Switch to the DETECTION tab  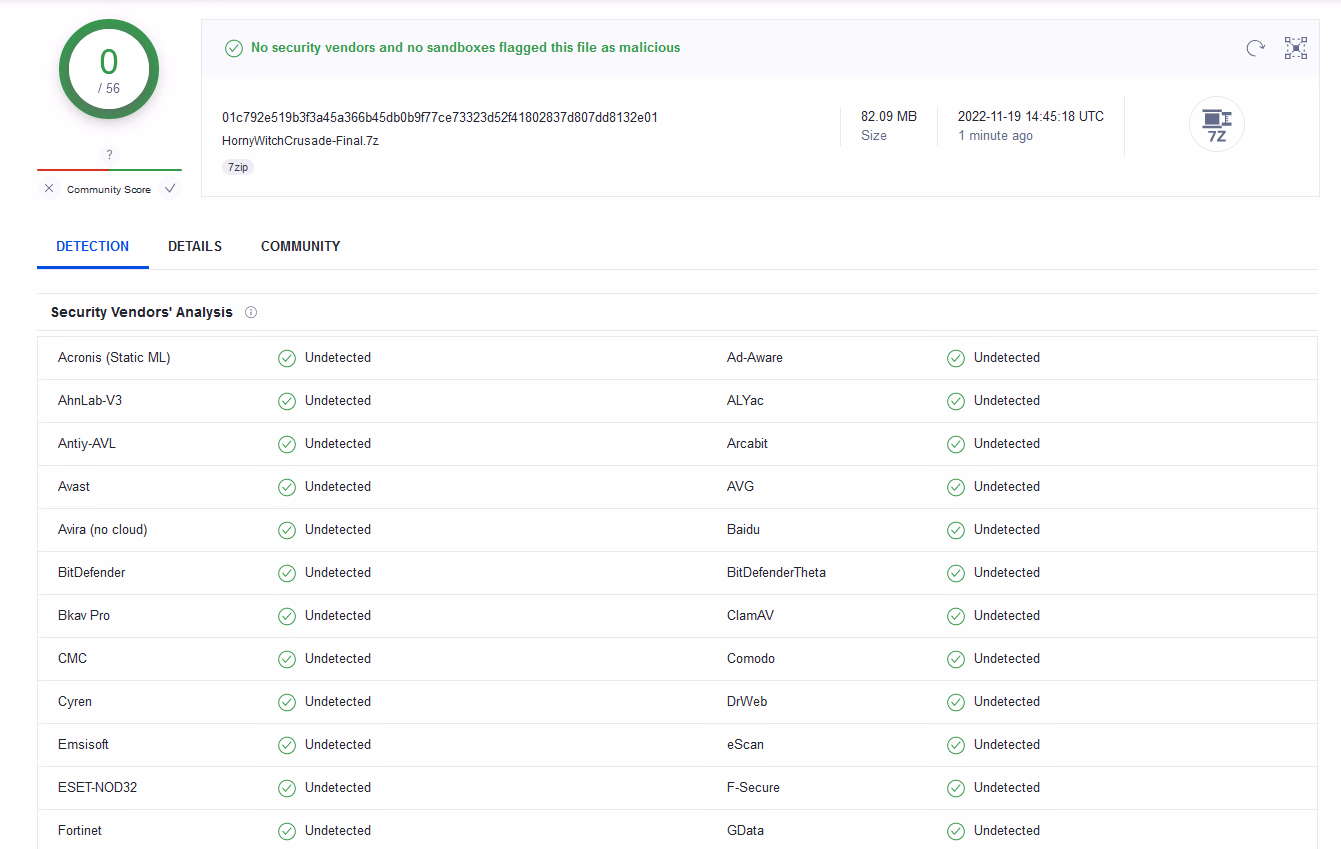click(93, 246)
